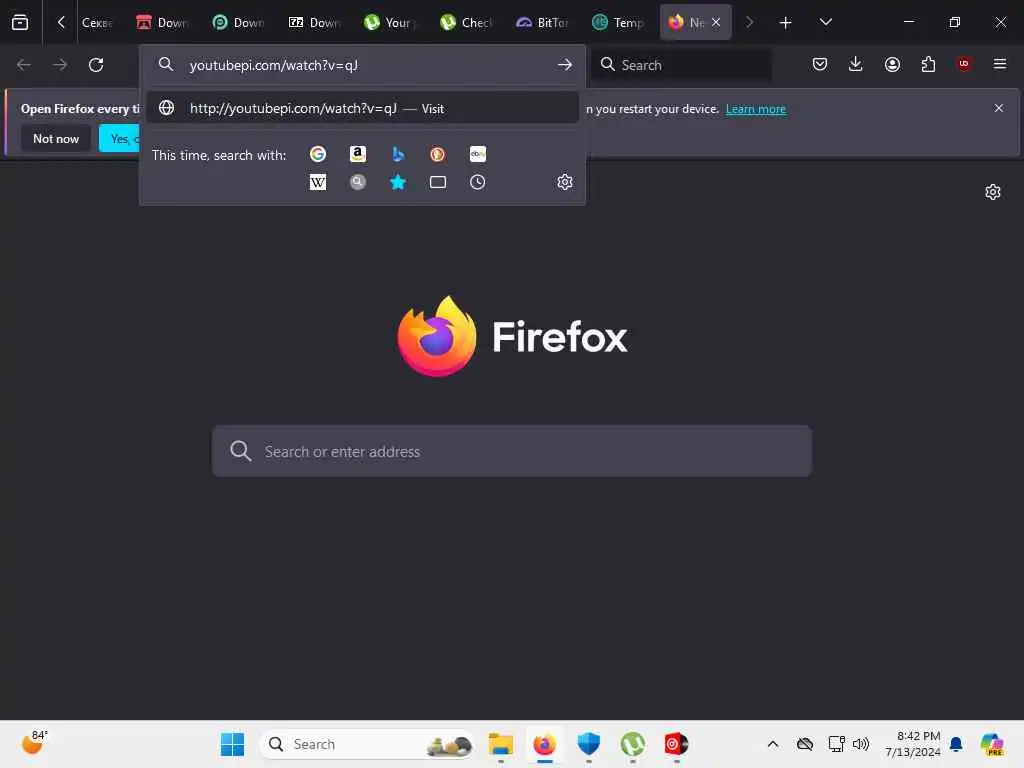Search this time with eBay
Image resolution: width=1024 pixels, height=768 pixels.
click(477, 154)
